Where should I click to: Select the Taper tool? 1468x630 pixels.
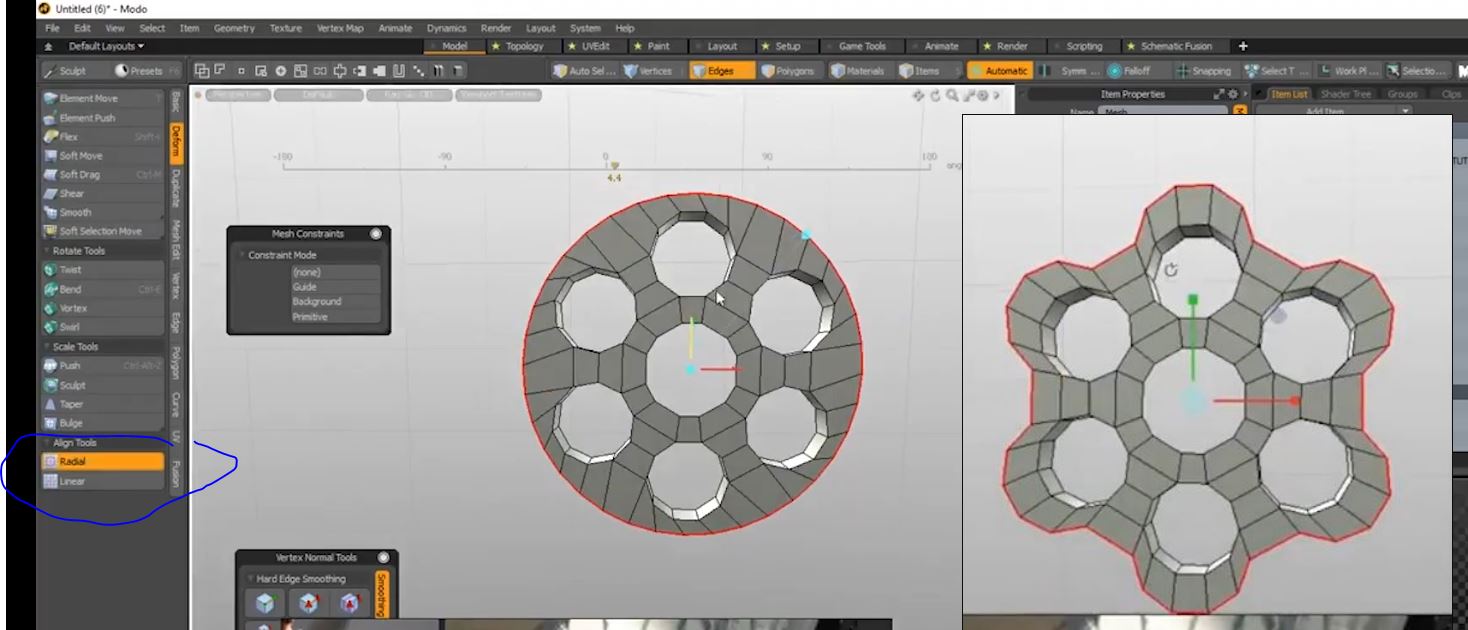click(102, 404)
